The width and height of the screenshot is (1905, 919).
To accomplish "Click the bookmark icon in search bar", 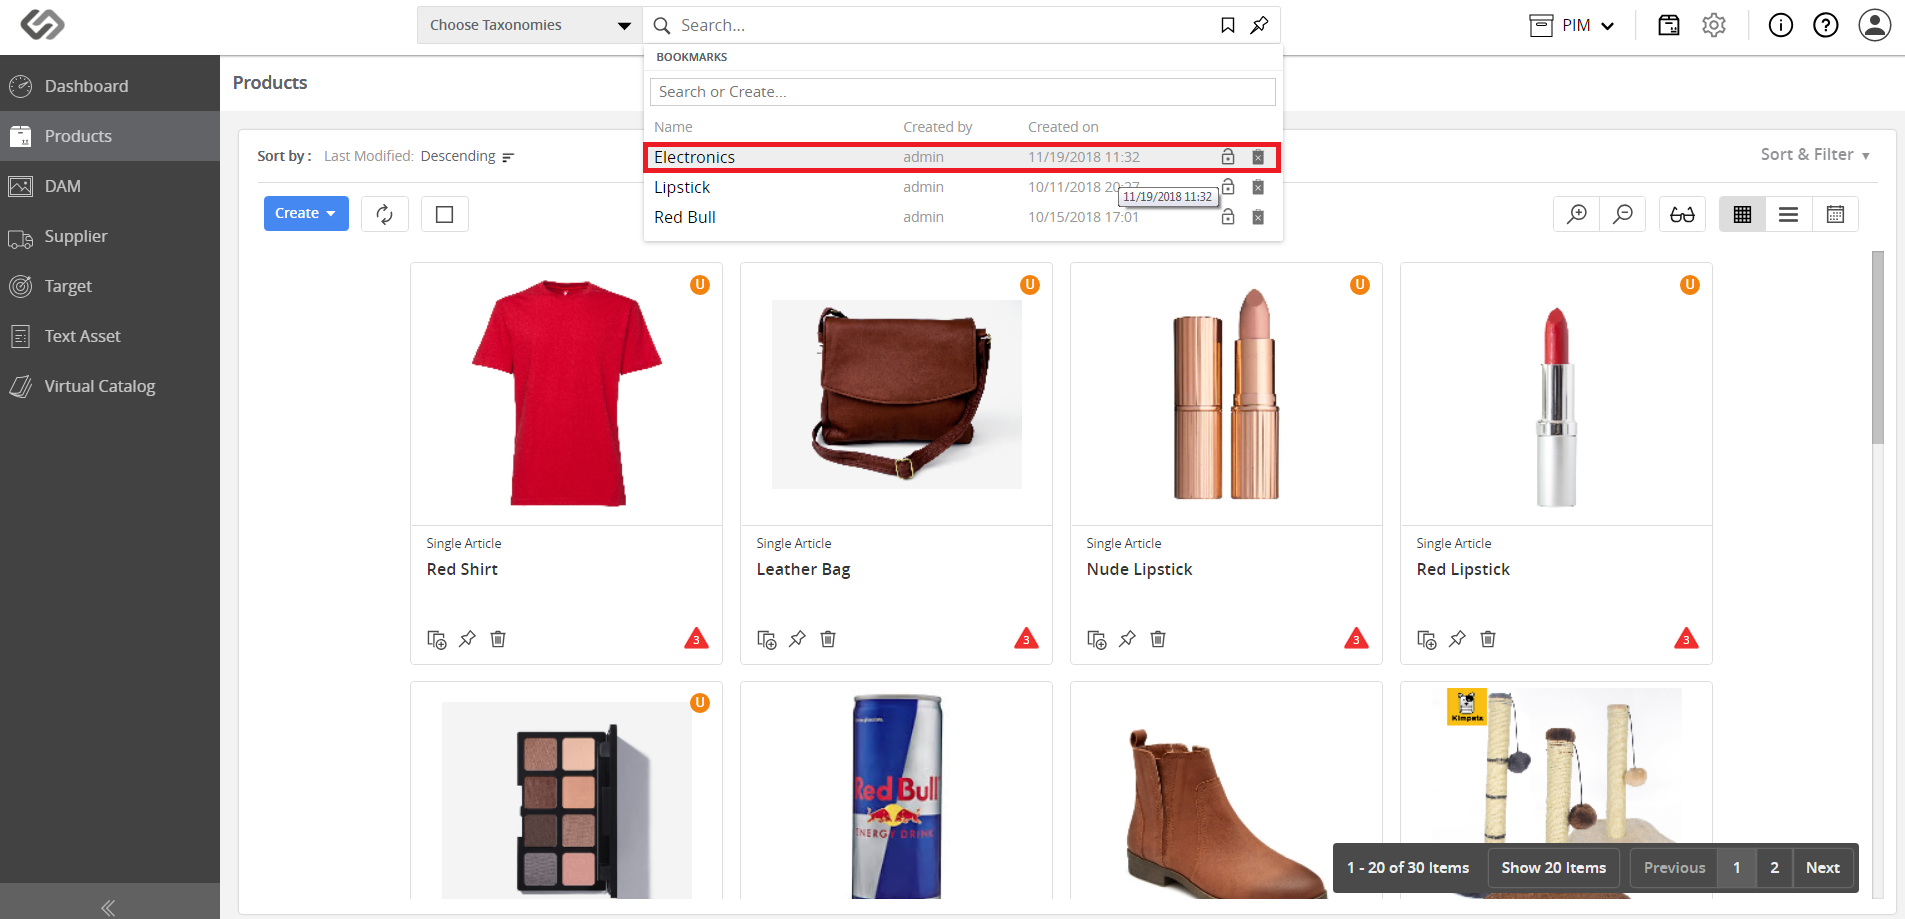I will click(x=1228, y=25).
